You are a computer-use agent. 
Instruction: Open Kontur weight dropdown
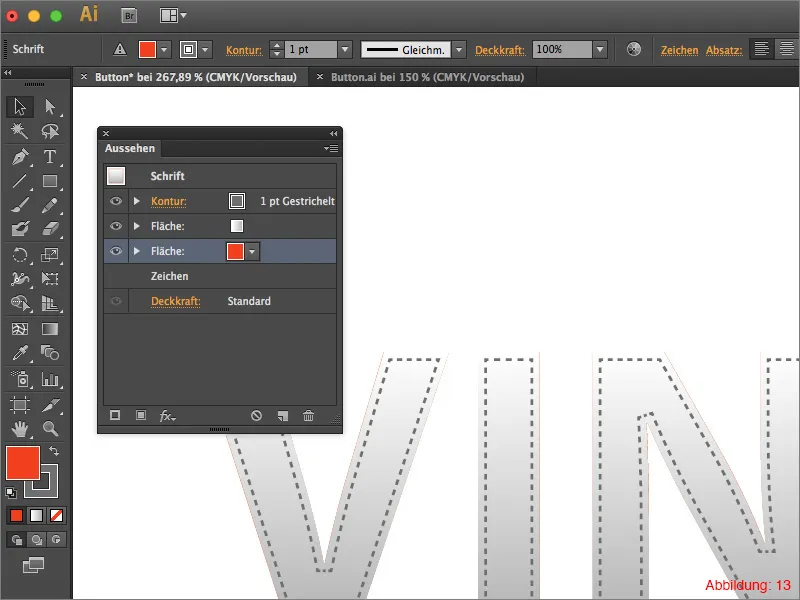point(345,49)
